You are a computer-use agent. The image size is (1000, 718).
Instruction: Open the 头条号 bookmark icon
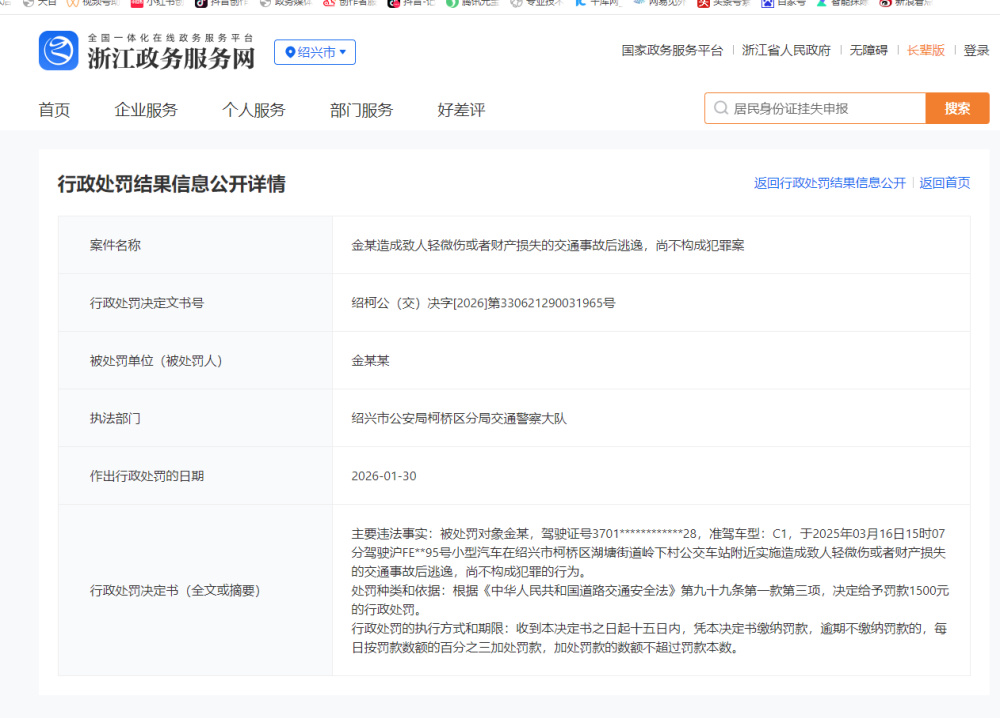click(704, 3)
